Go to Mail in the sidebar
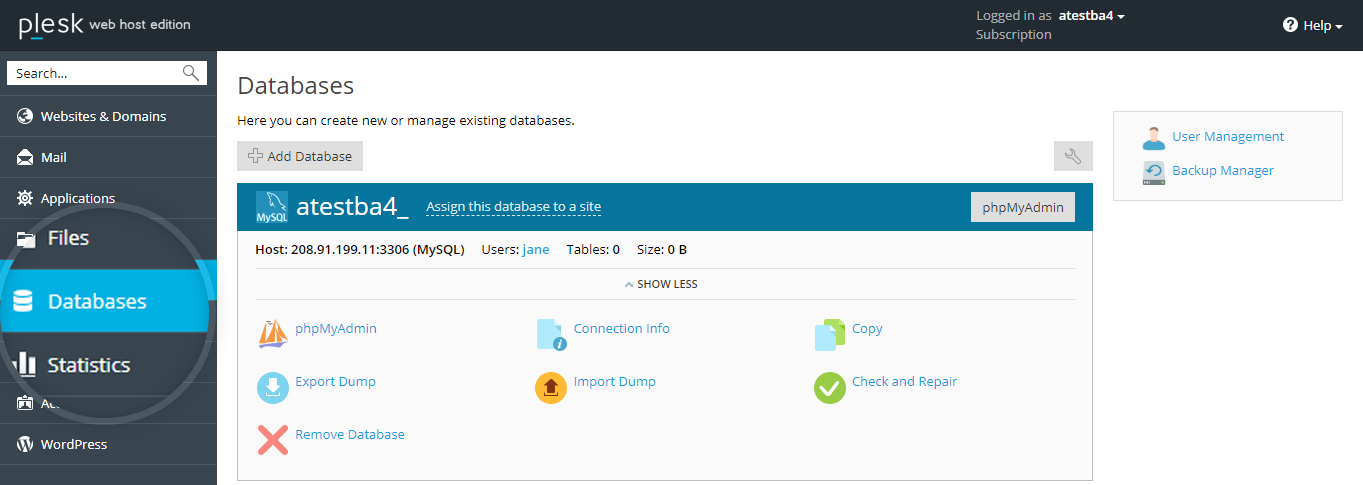1363x485 pixels. [x=54, y=157]
